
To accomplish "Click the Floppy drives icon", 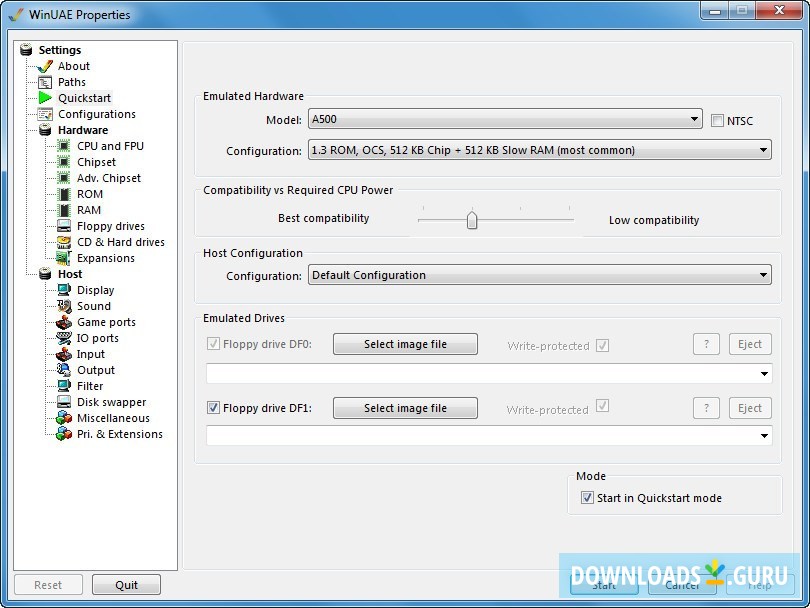I will click(x=64, y=226).
